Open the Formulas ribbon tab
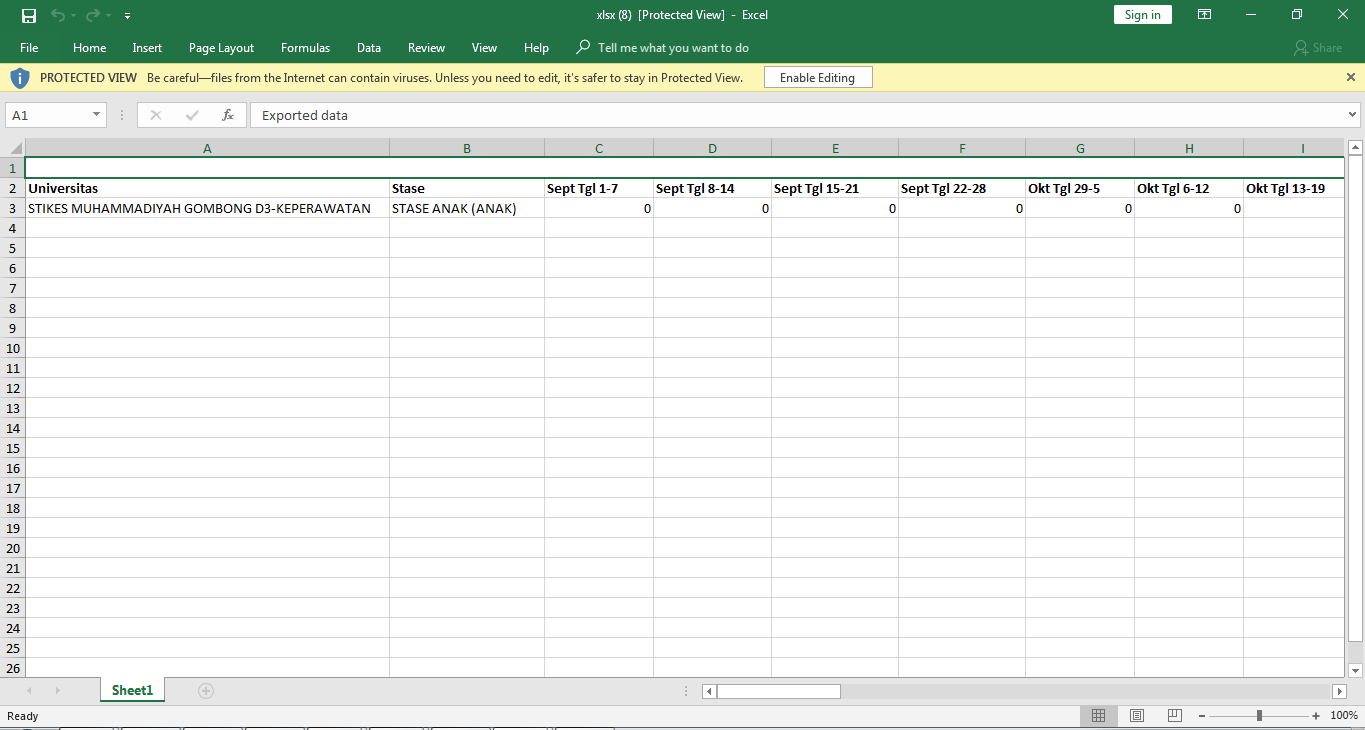This screenshot has height=730, width=1365. [x=305, y=47]
